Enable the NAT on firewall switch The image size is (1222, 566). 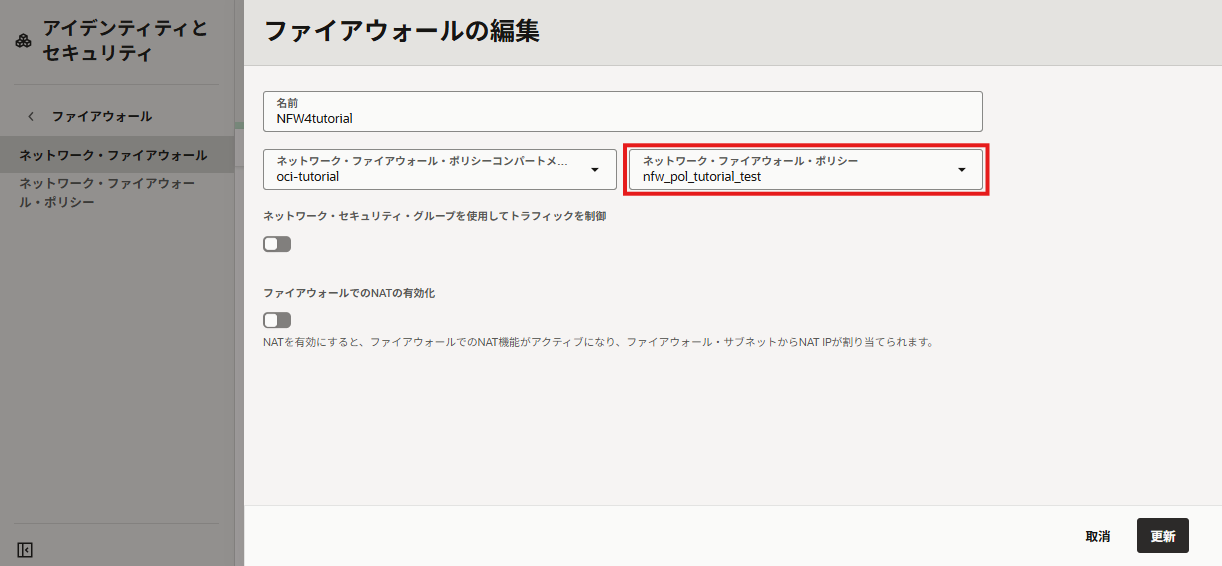(277, 320)
